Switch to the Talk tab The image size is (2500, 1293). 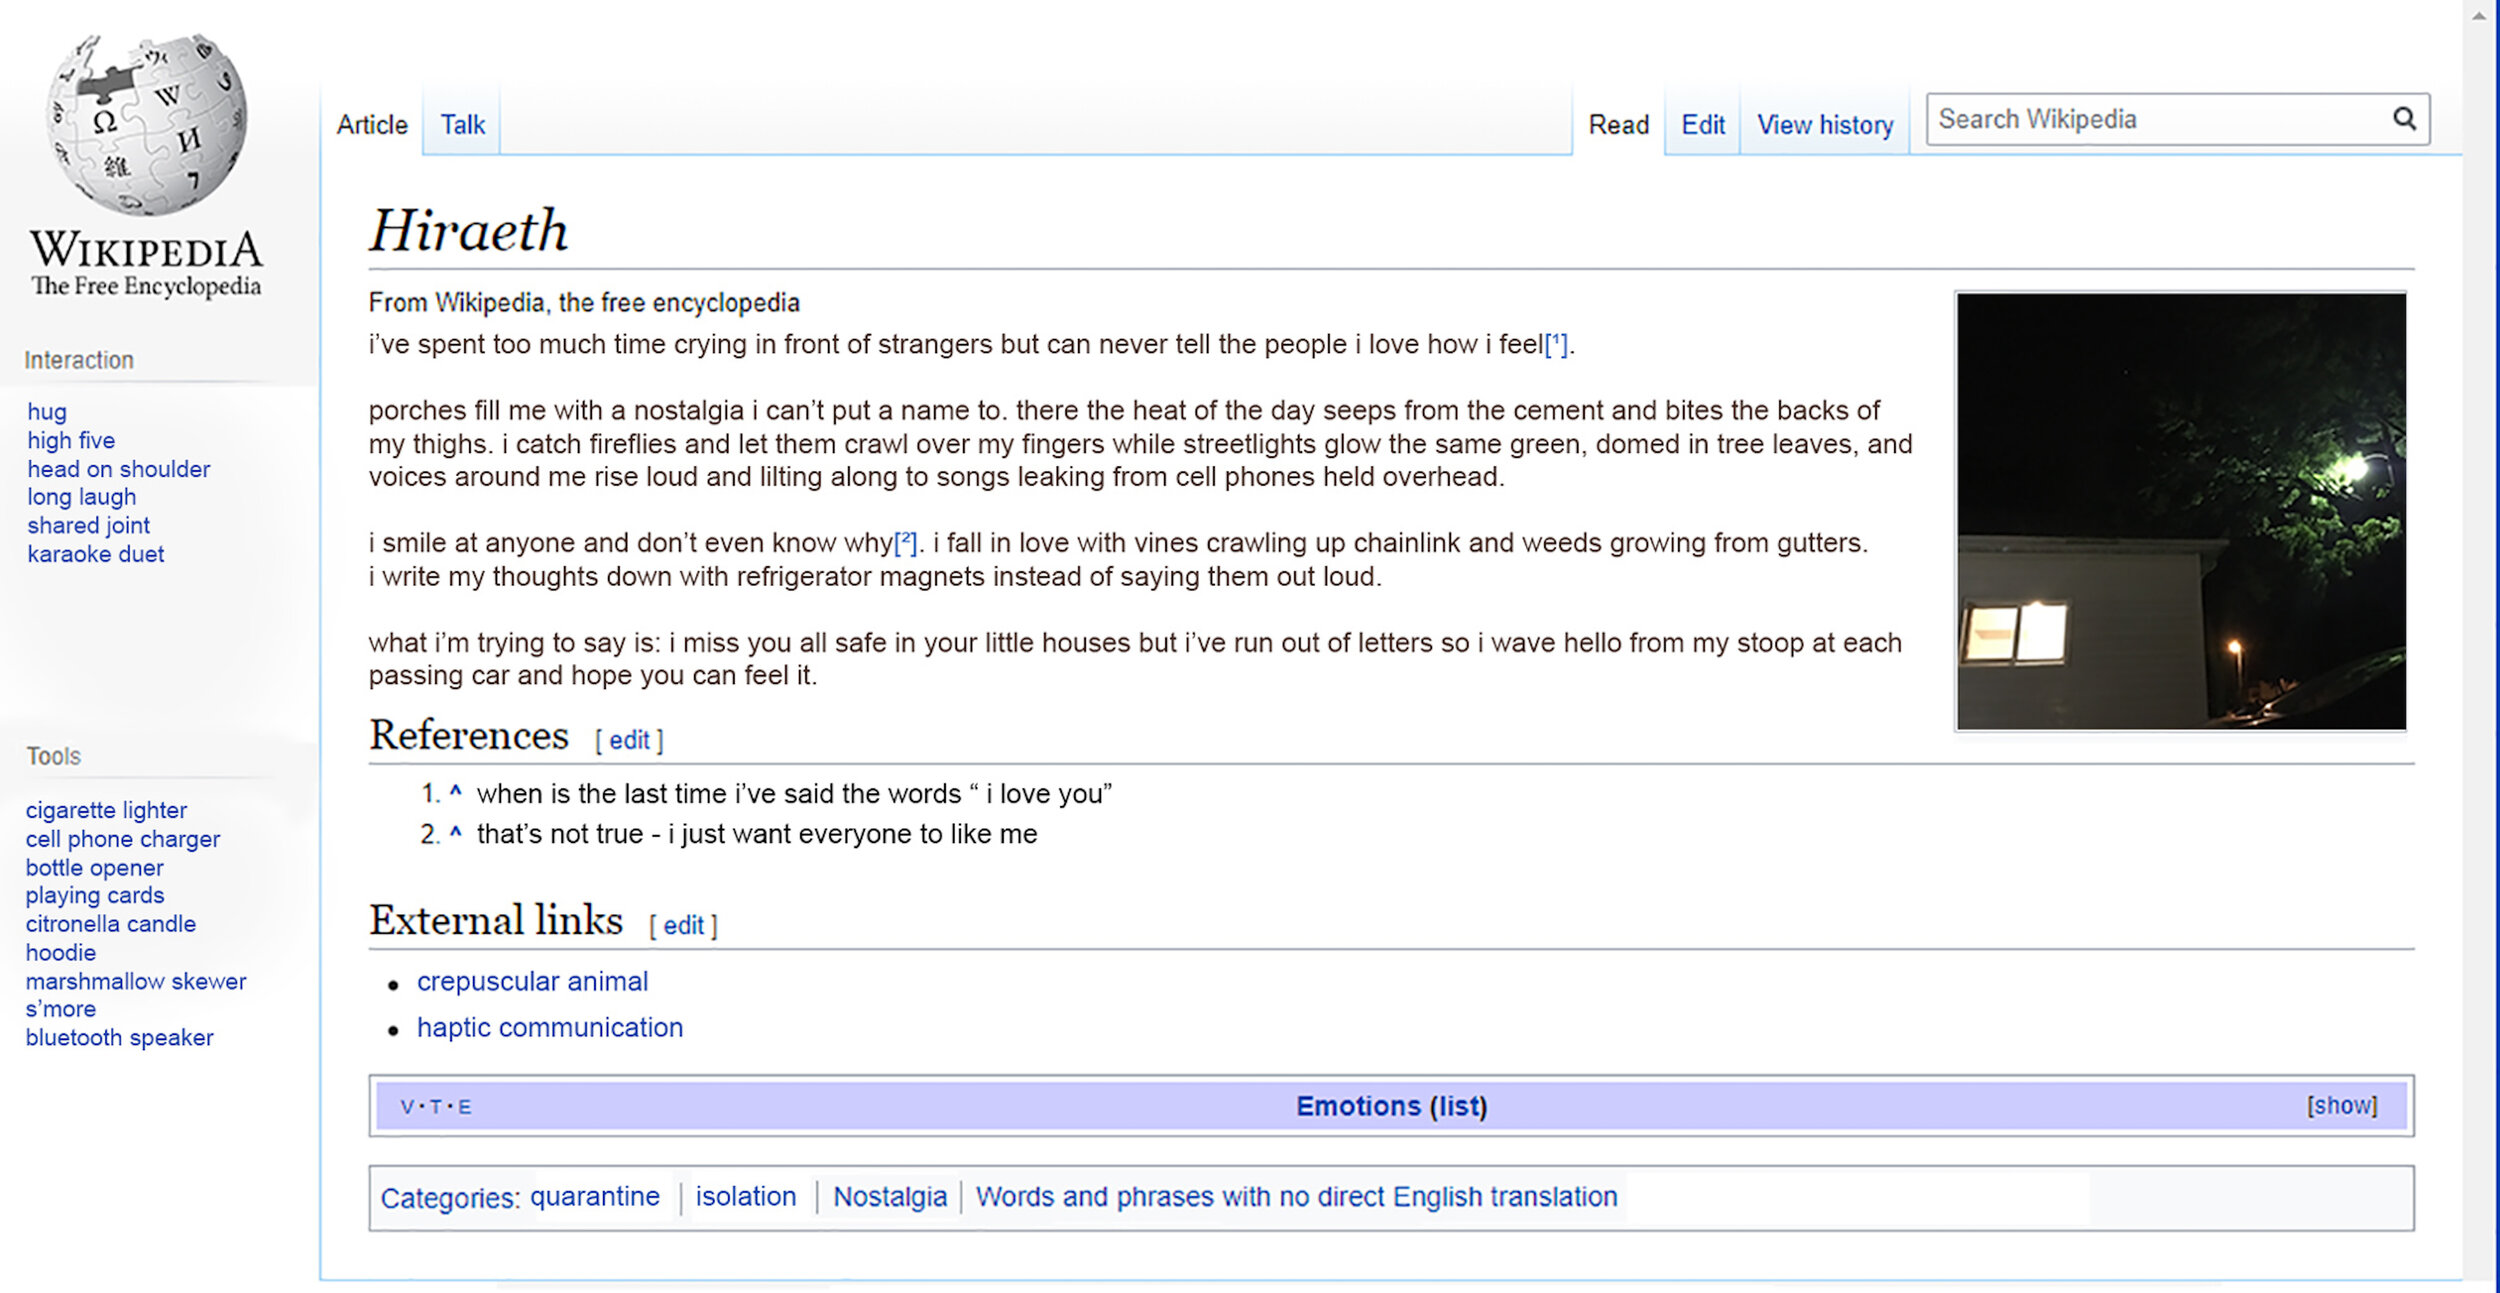click(462, 125)
